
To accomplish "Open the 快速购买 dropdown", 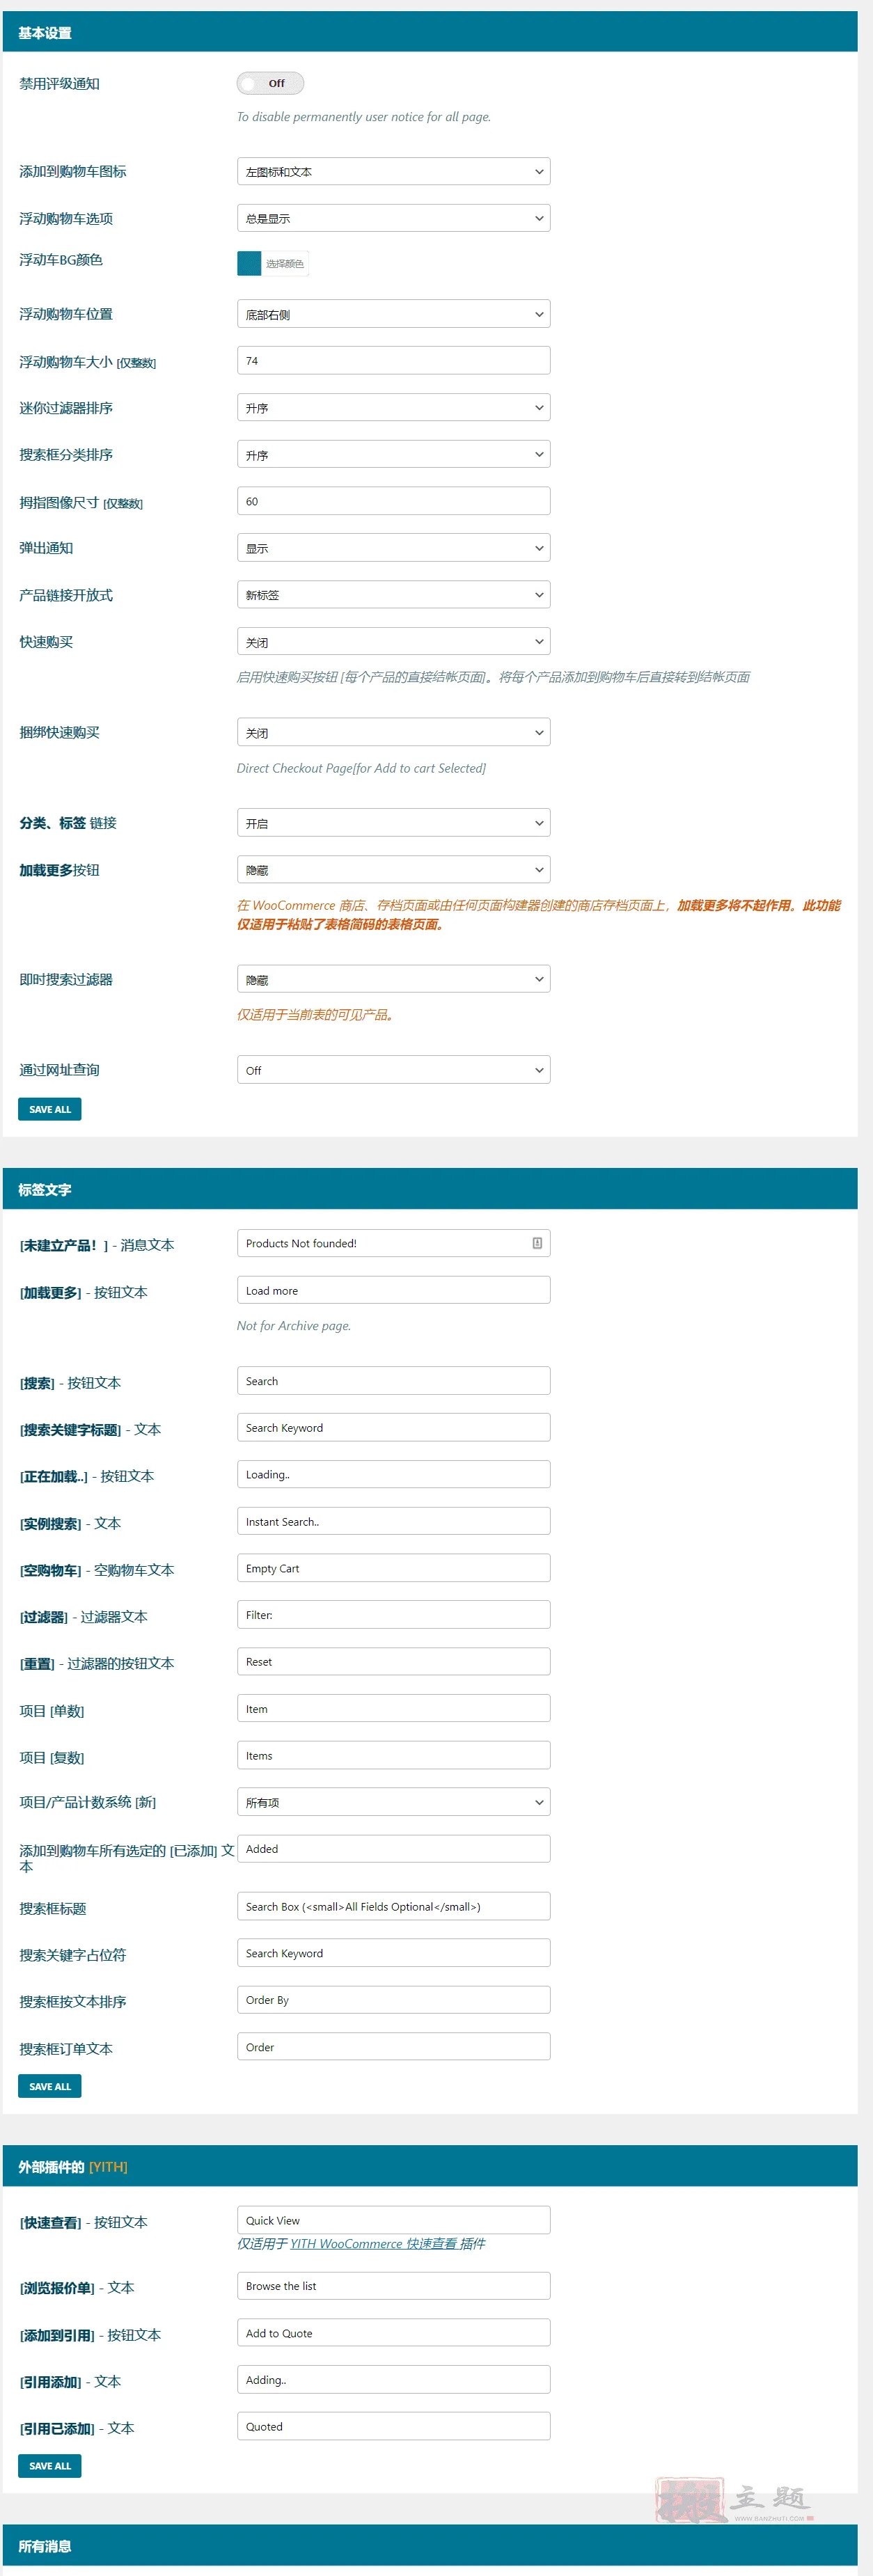I will coord(393,642).
